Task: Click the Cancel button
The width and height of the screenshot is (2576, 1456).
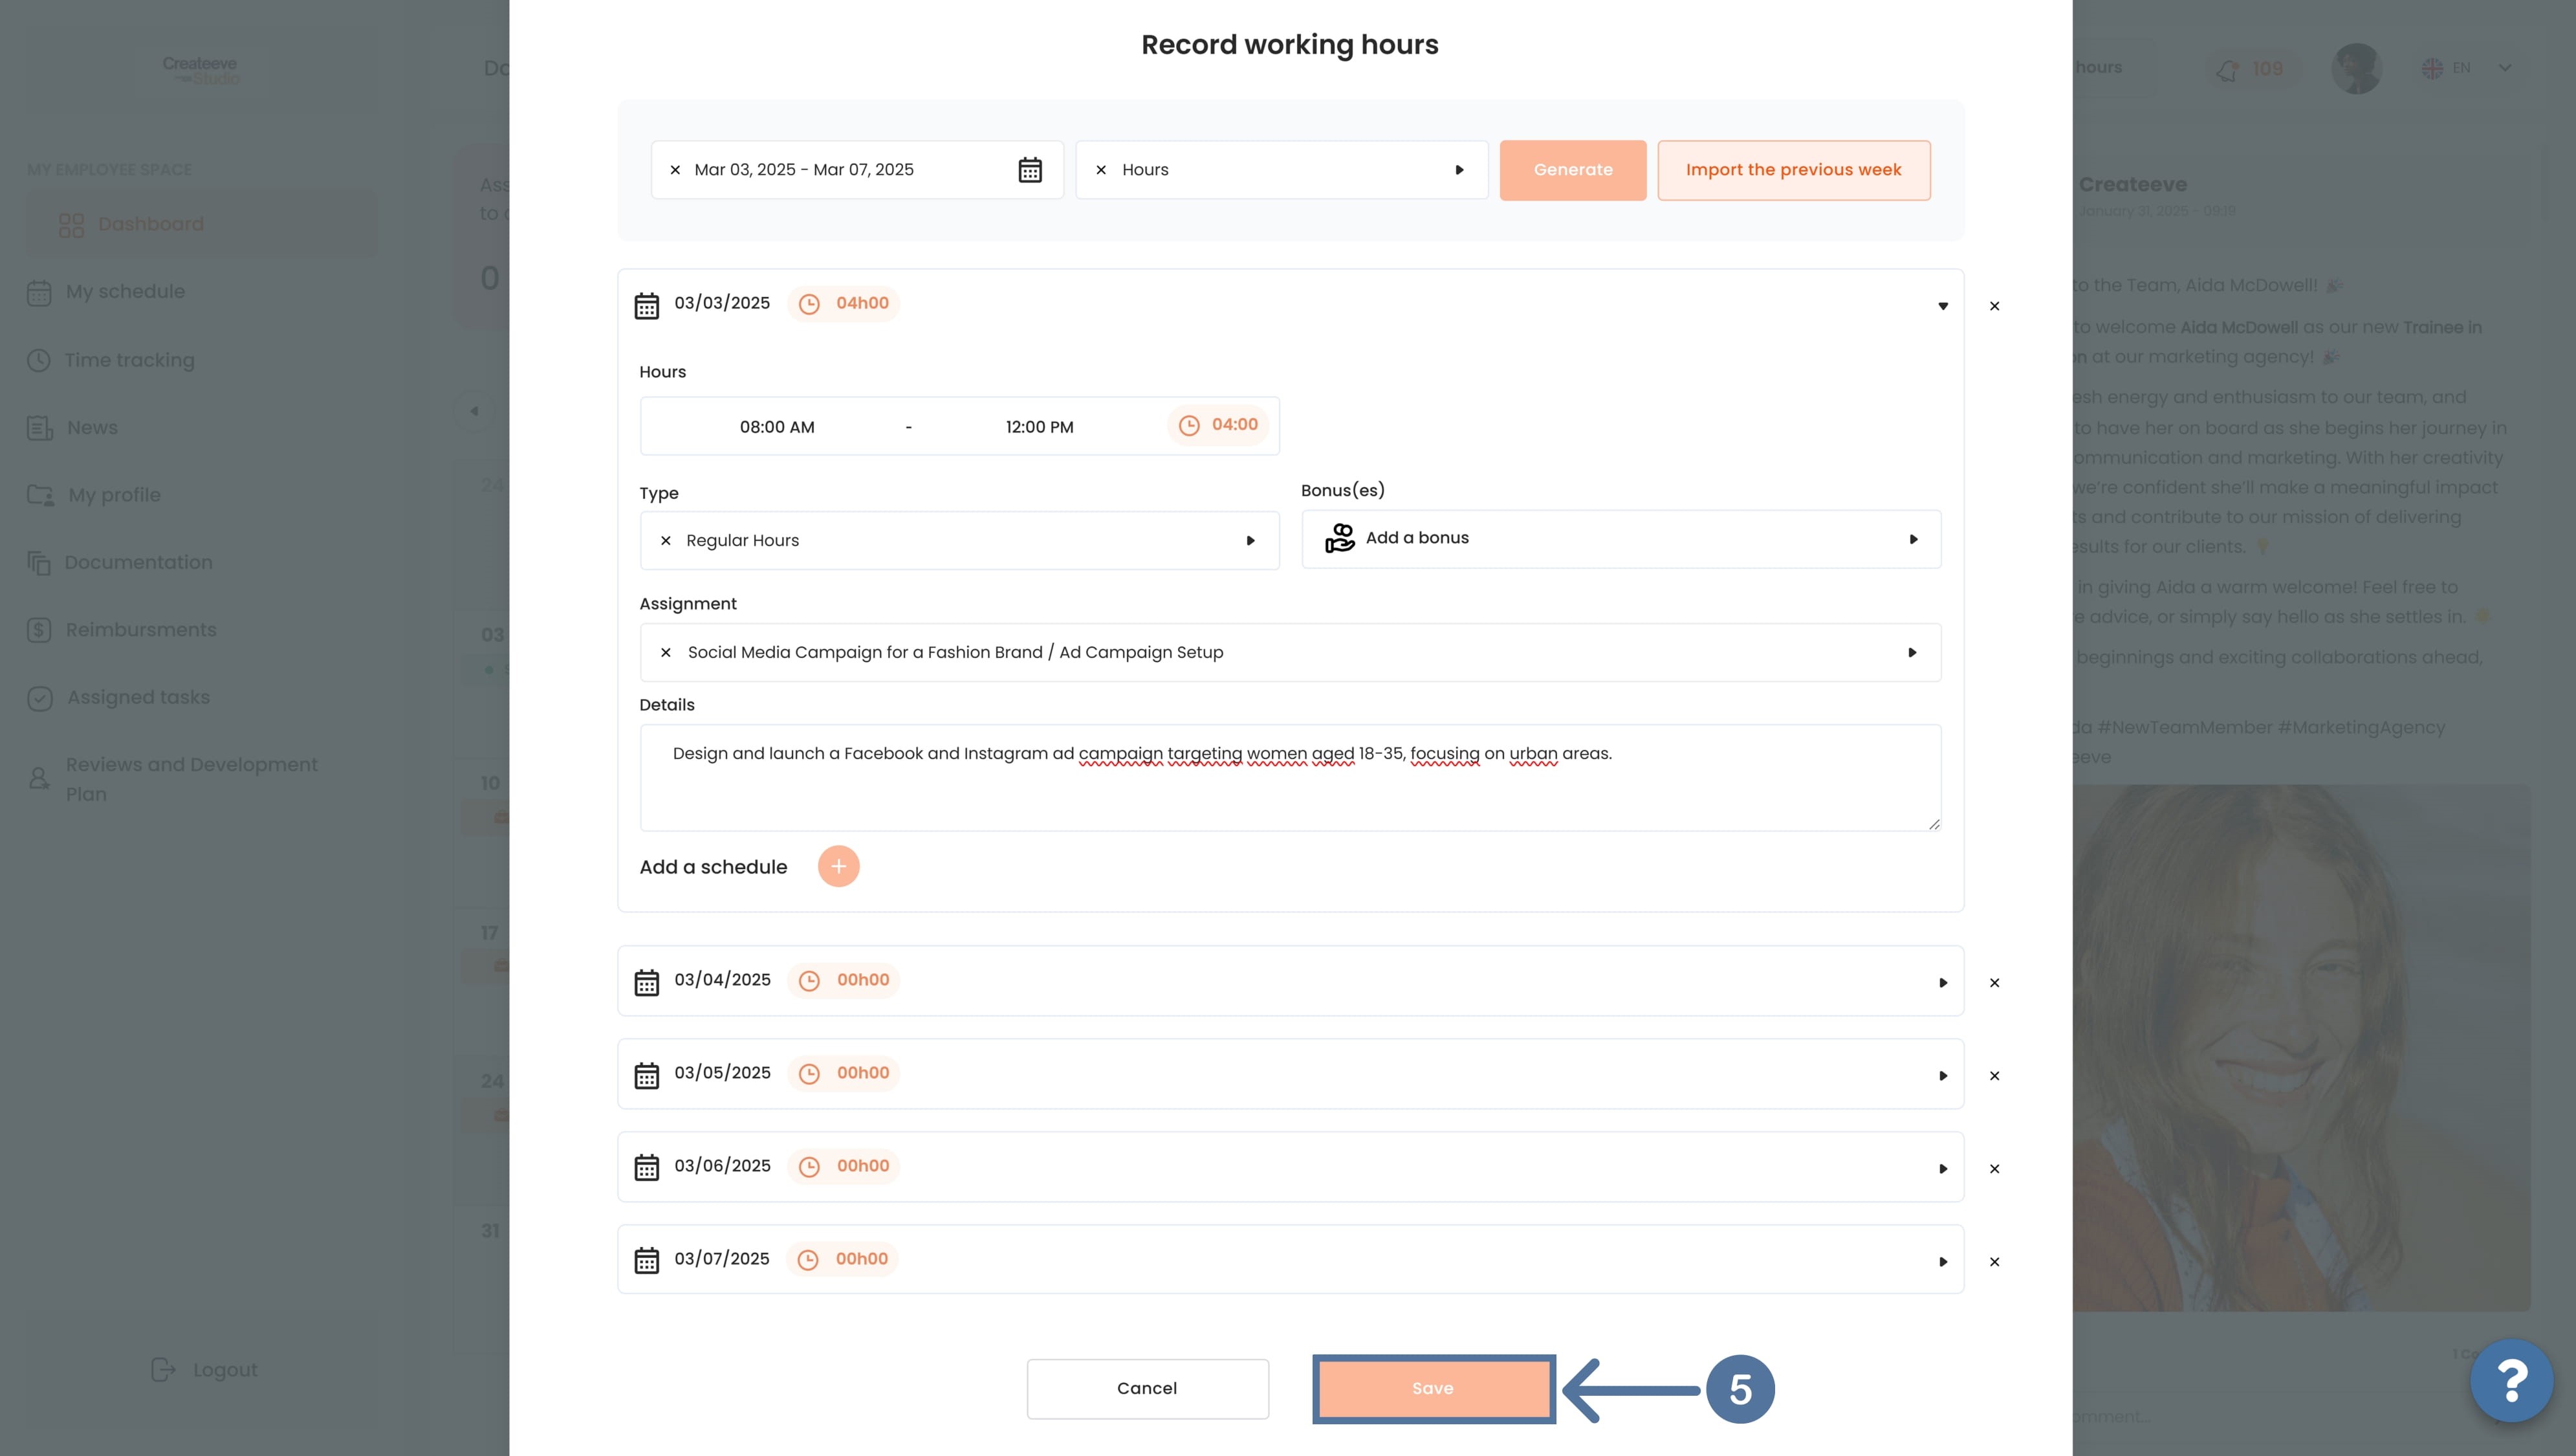Action: (1147, 1388)
